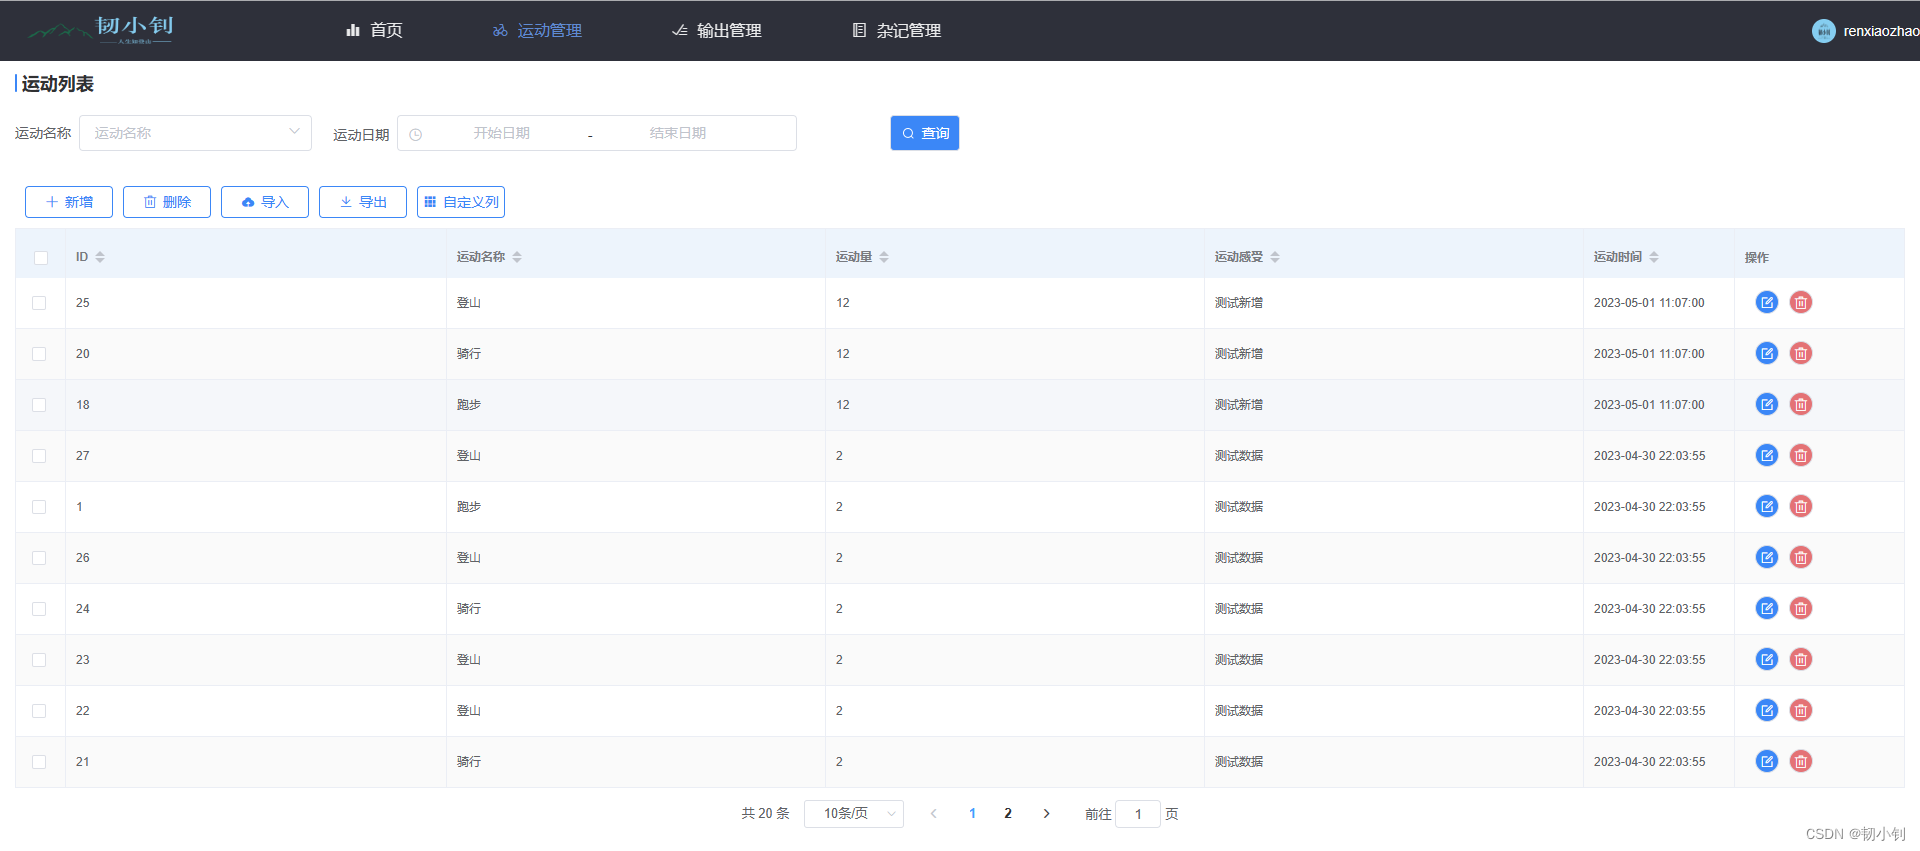
Task: Check the checkbox for row ID 21
Action: (39, 762)
